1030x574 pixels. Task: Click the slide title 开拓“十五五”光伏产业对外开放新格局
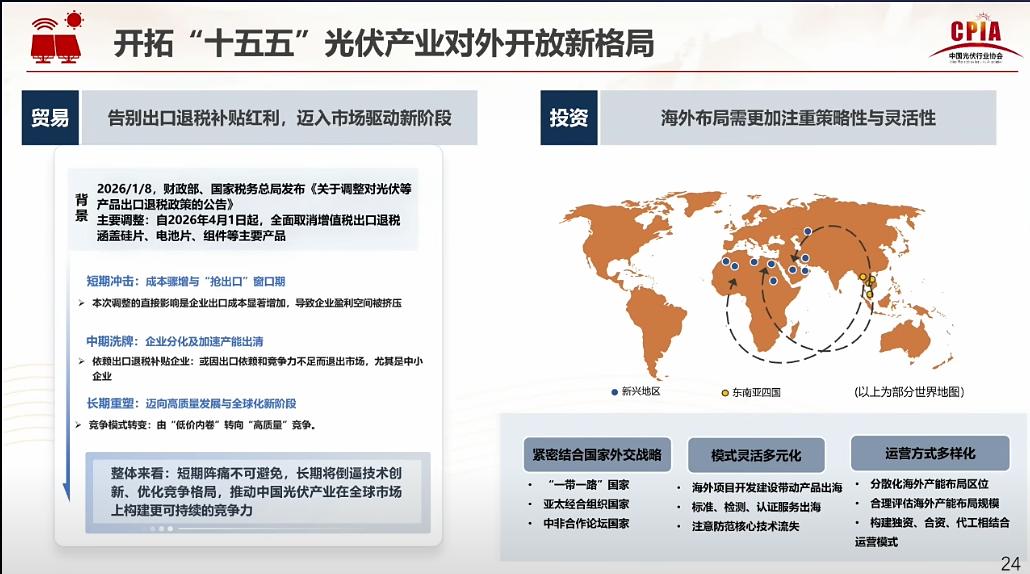coord(383,44)
